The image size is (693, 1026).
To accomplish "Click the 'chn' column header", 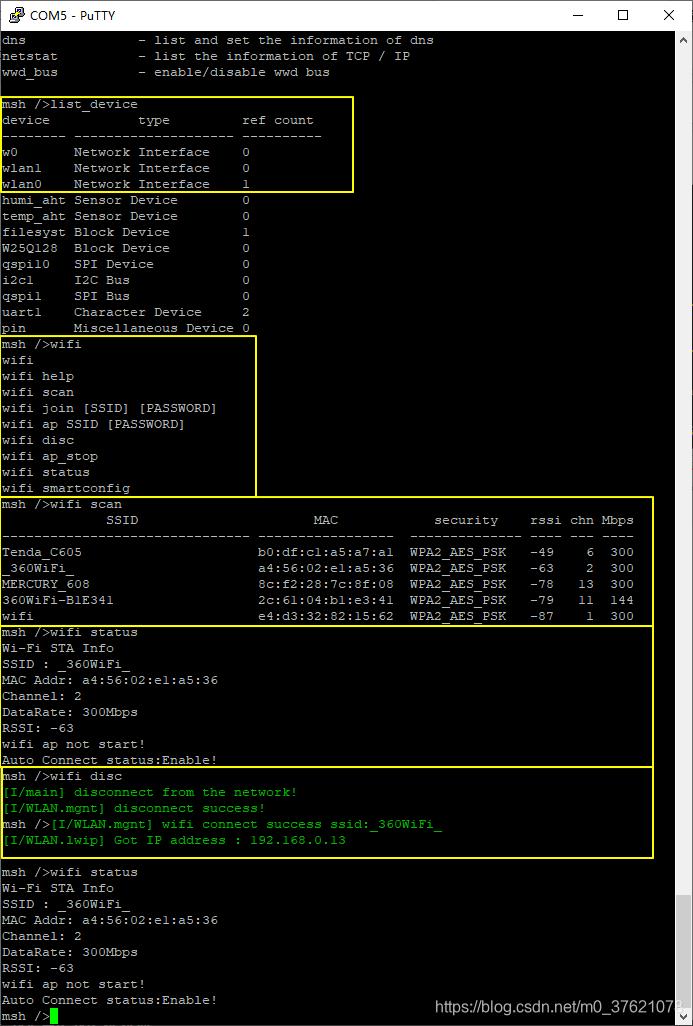I will click(x=582, y=520).
